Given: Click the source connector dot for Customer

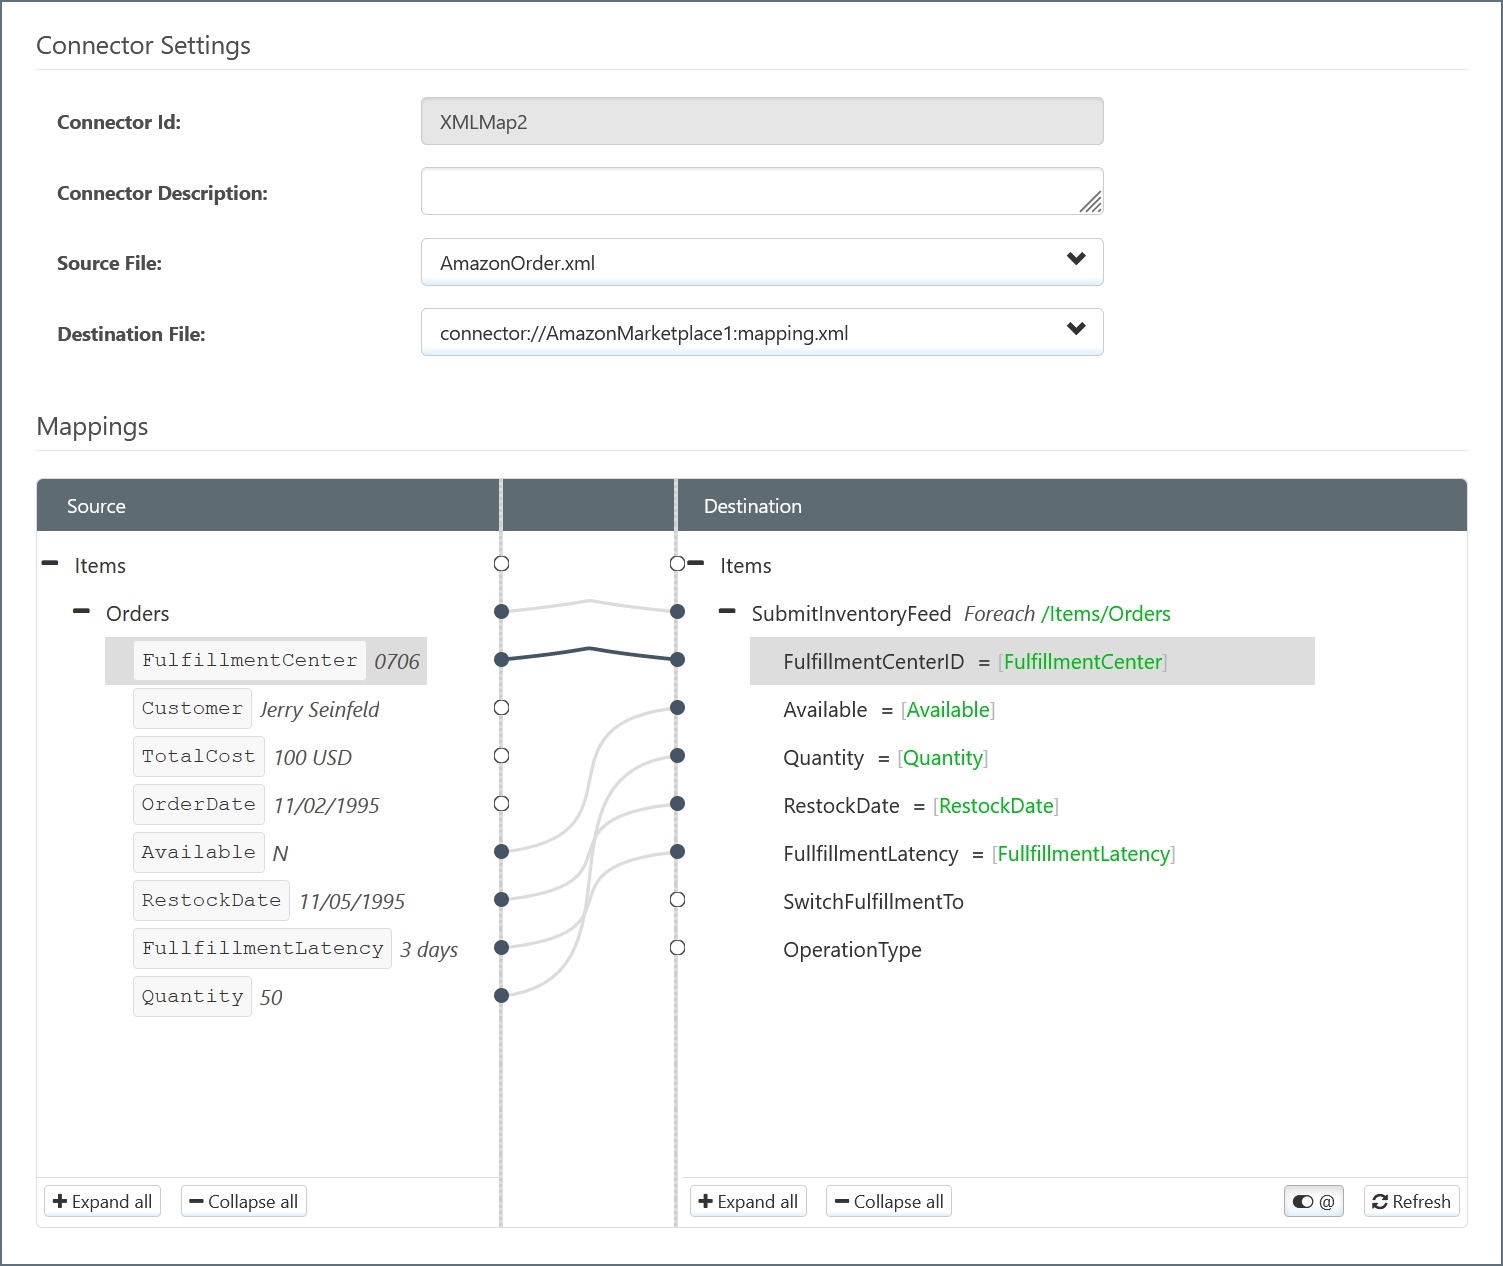Looking at the screenshot, I should coord(502,708).
